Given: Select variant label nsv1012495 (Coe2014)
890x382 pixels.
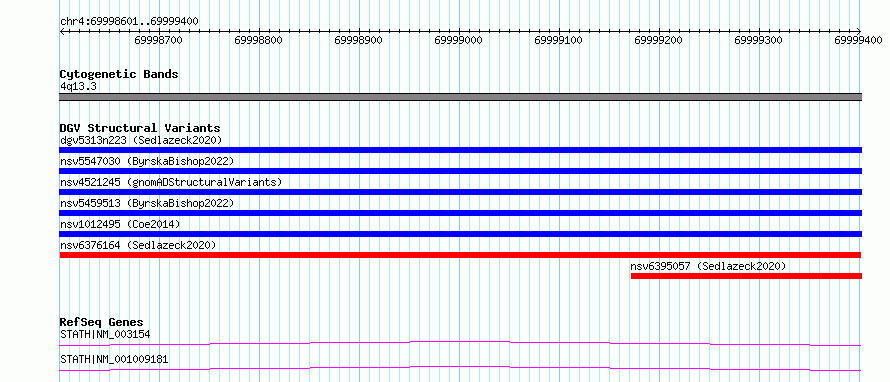Looking at the screenshot, I should (120, 224).
